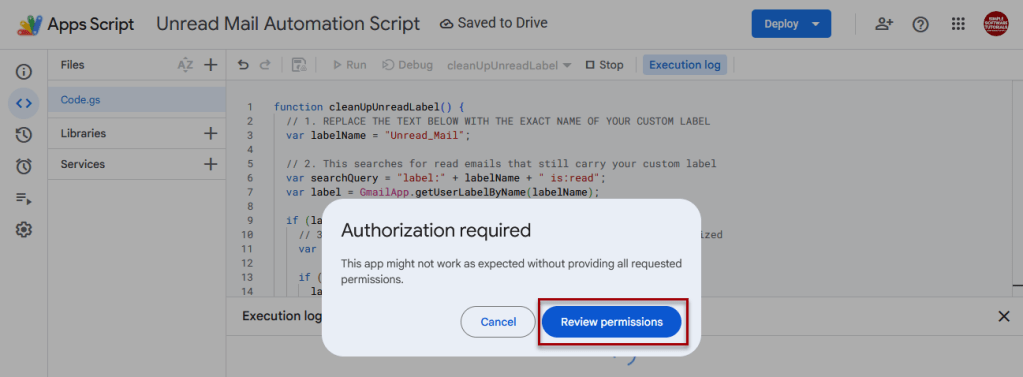Click the function cleanUpUnreadLabel line
The width and height of the screenshot is (1023, 377).
(369, 106)
